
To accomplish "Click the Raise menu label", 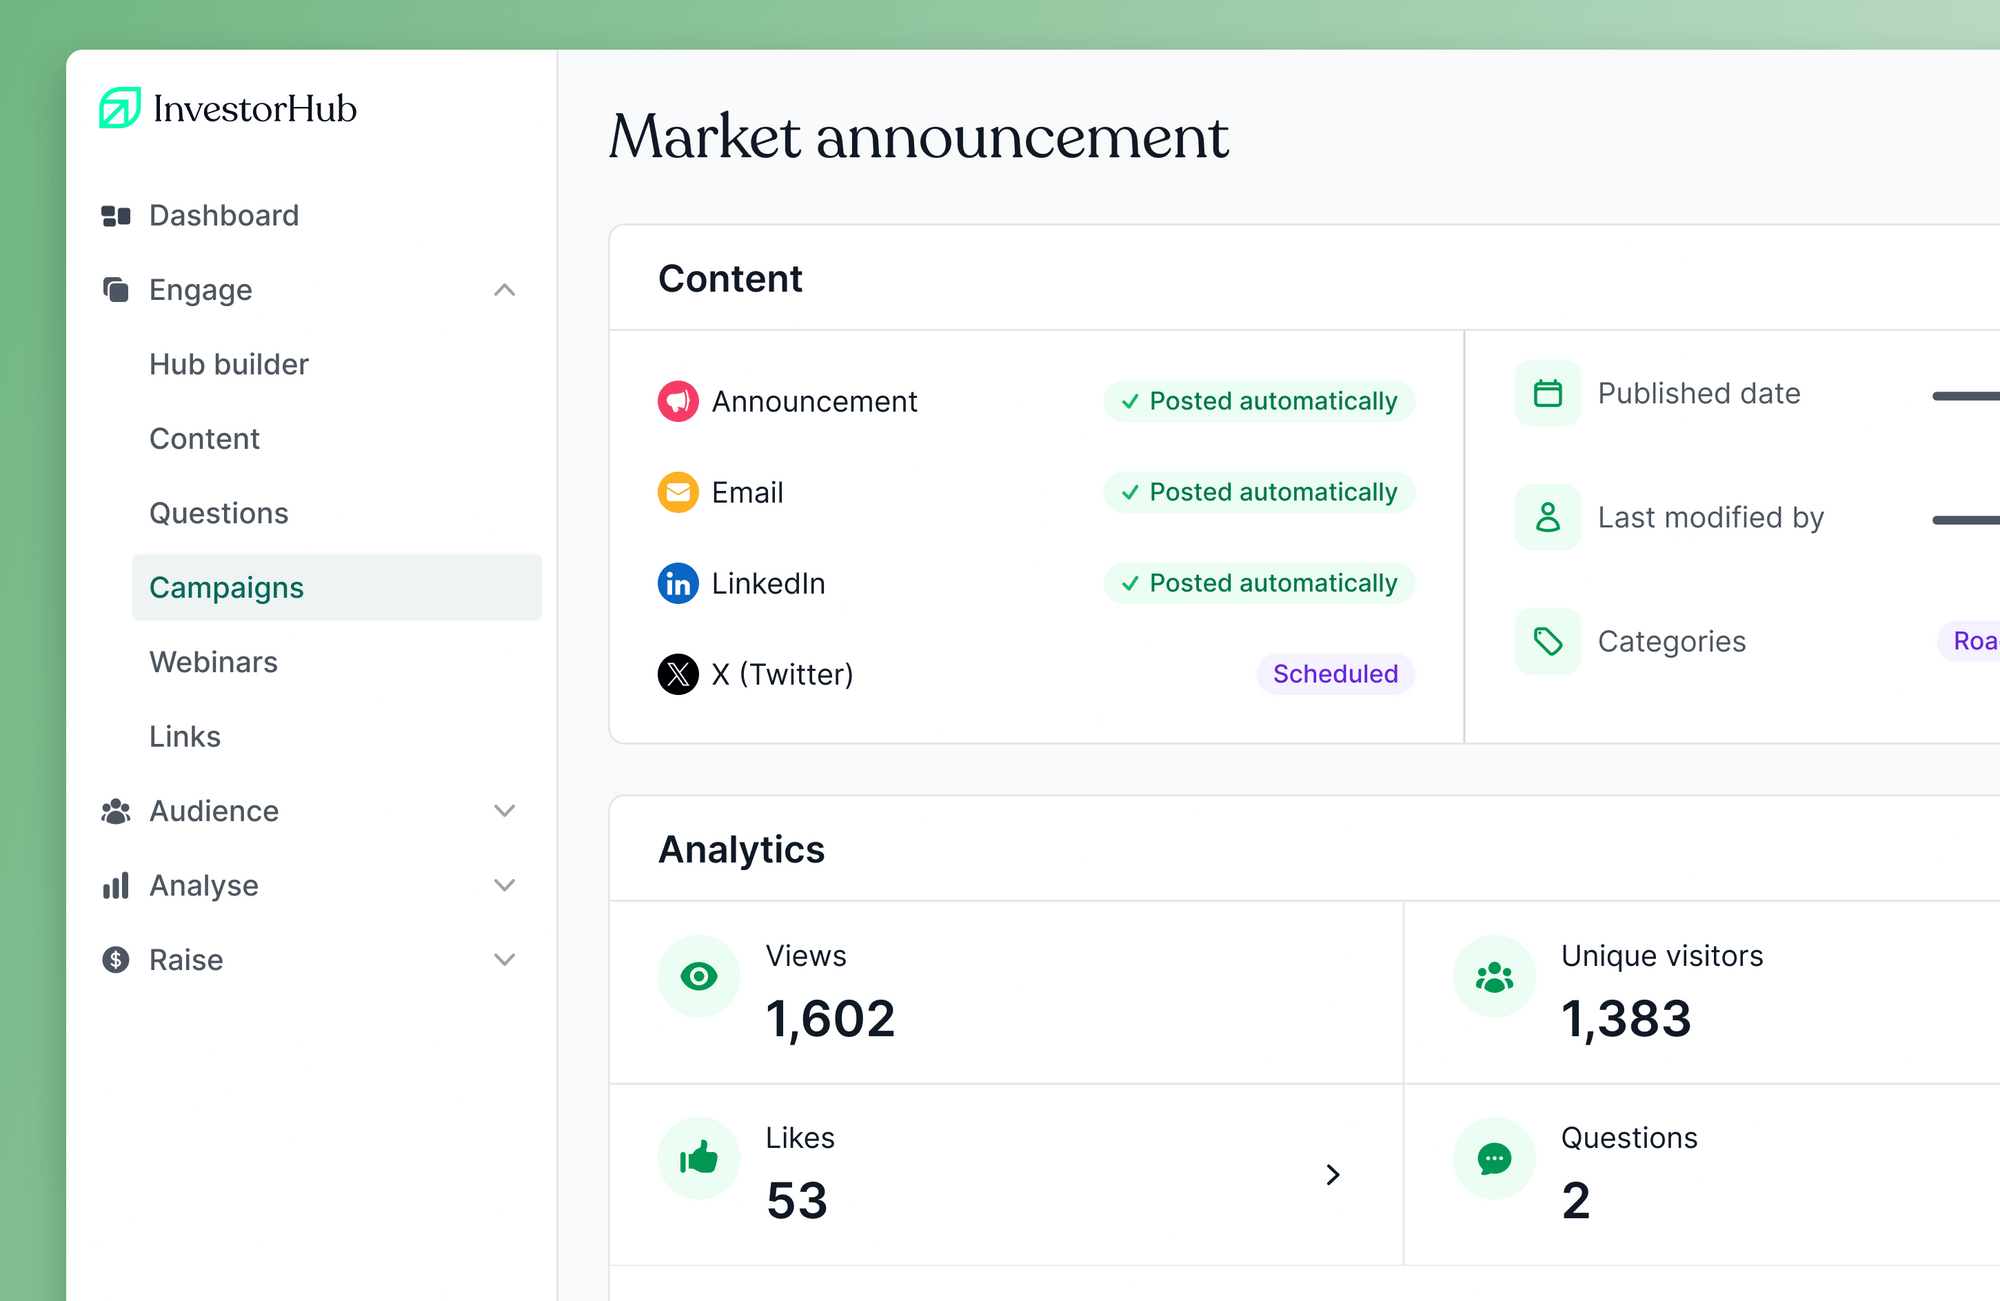I will coord(186,960).
